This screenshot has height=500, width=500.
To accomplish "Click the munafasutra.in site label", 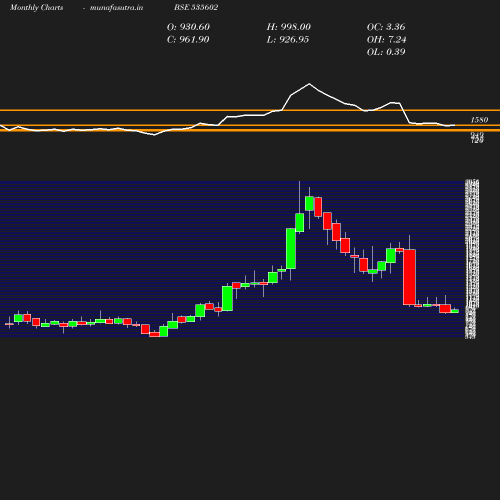I will (x=116, y=7).
